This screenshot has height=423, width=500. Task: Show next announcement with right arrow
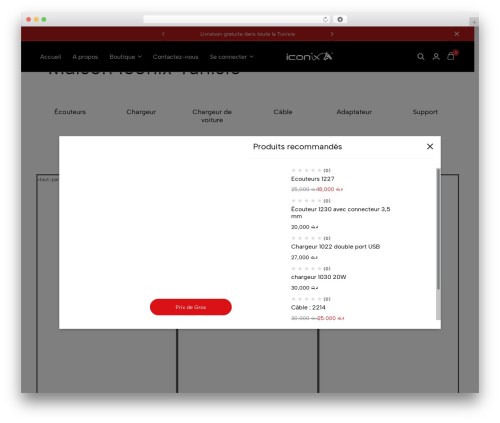point(332,34)
